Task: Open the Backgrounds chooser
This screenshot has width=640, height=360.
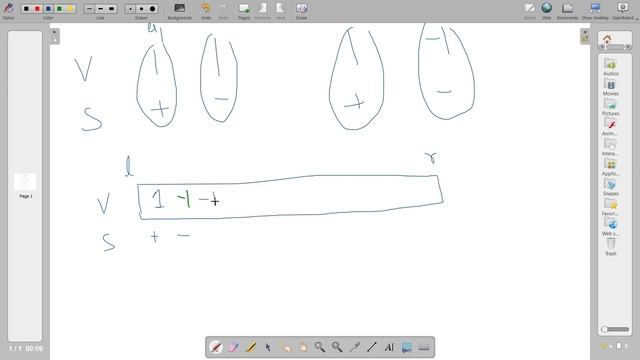Action: pos(180,11)
